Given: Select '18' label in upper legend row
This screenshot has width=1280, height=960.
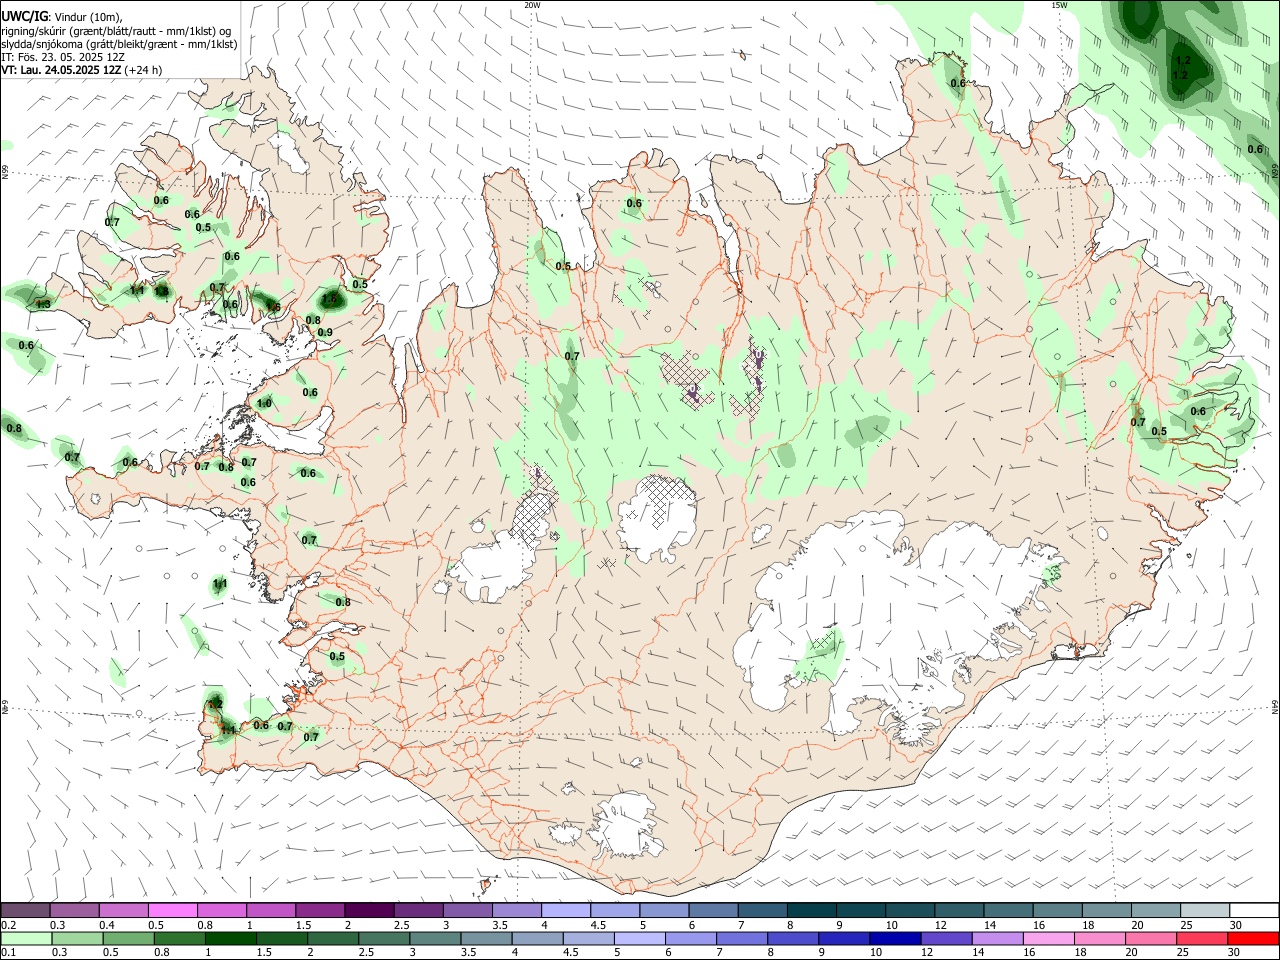Looking at the screenshot, I should (x=1088, y=925).
